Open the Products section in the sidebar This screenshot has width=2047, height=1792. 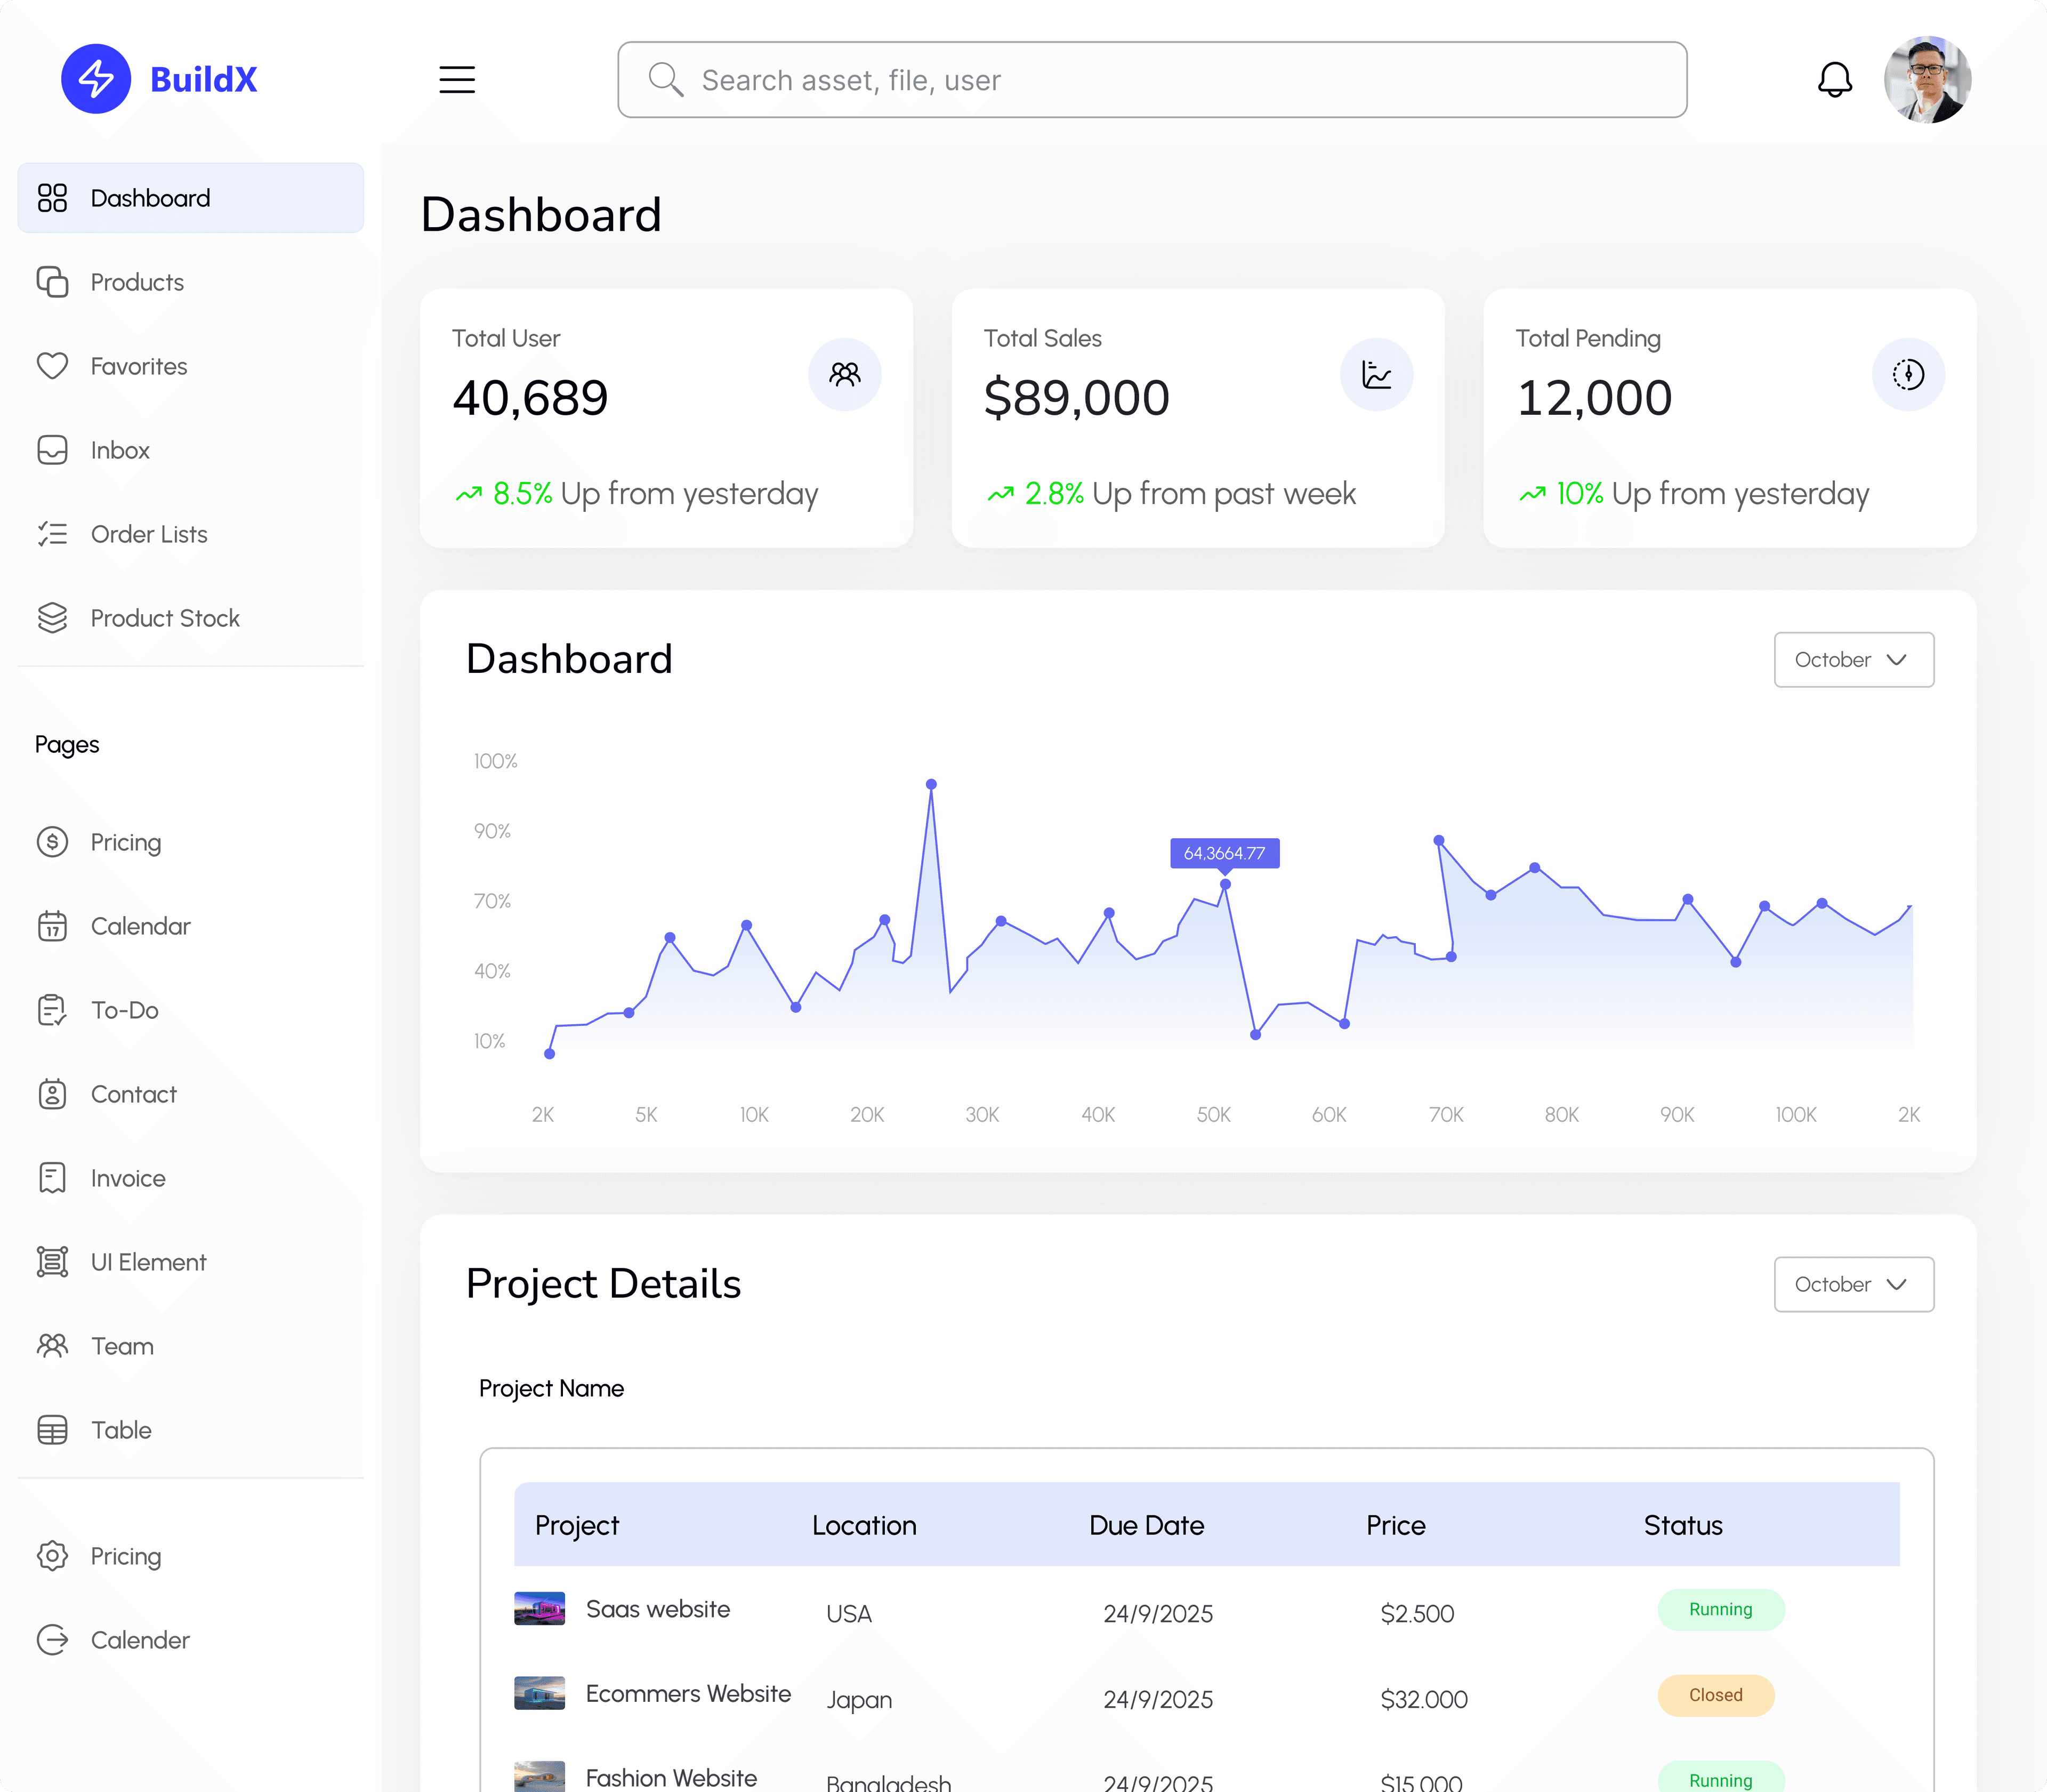[137, 282]
